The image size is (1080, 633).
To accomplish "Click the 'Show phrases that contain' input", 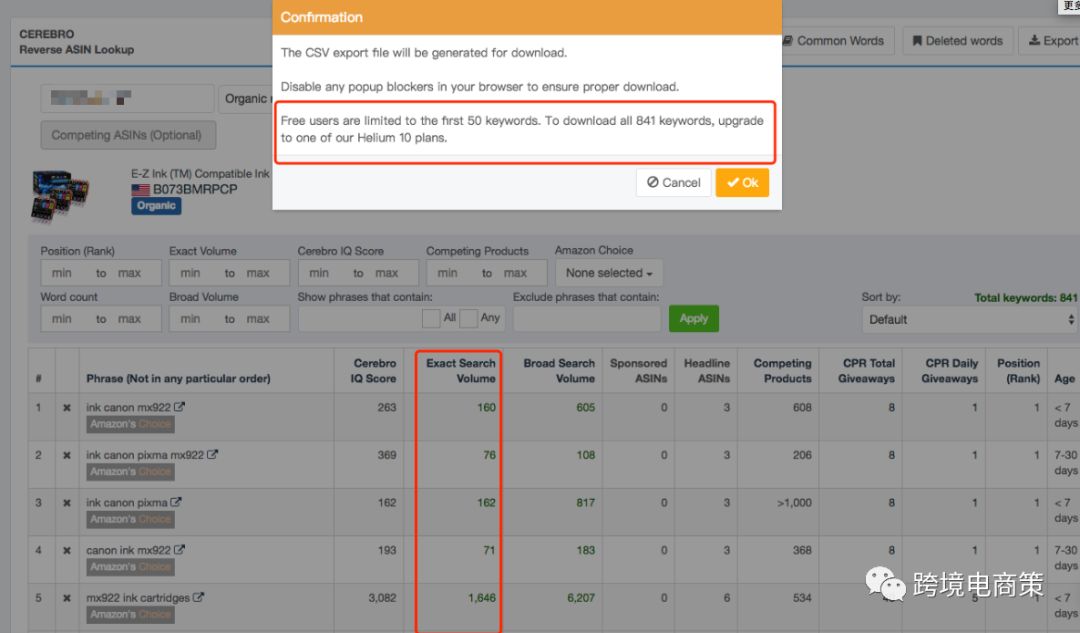I will 360,318.
